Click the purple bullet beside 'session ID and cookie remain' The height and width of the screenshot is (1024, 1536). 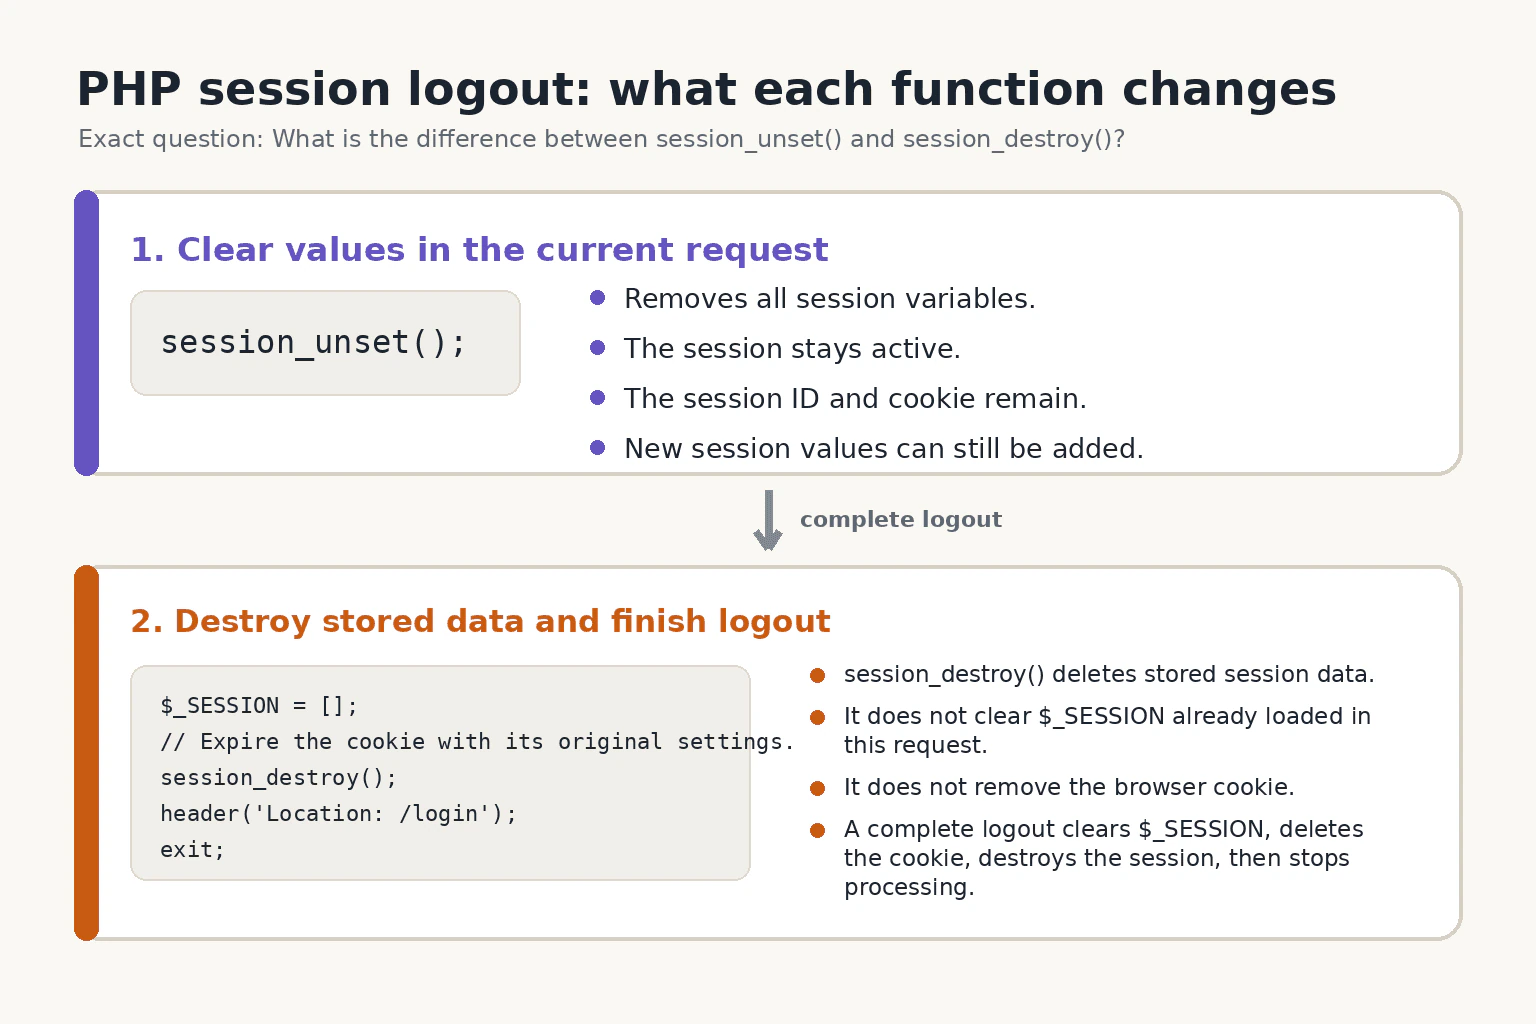pos(598,397)
